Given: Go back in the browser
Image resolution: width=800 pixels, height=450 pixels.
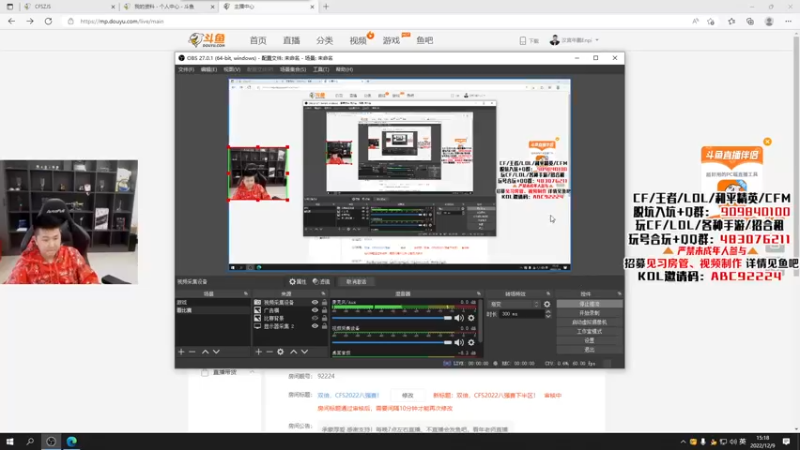Looking at the screenshot, I should tap(11, 21).
